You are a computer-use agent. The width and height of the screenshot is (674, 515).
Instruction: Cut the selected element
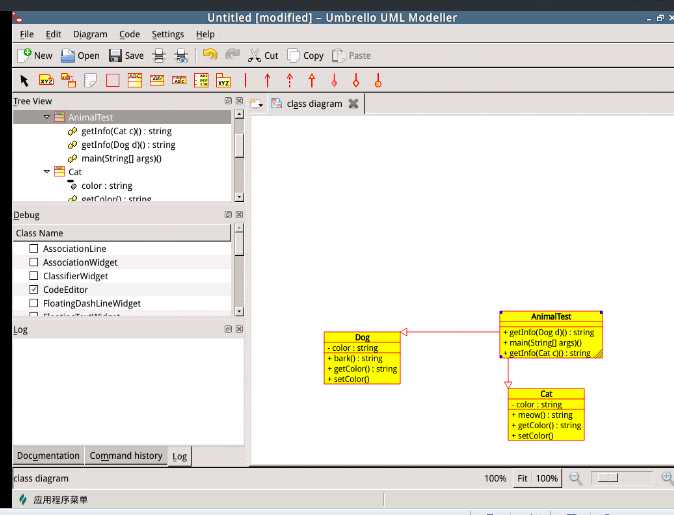click(x=263, y=55)
